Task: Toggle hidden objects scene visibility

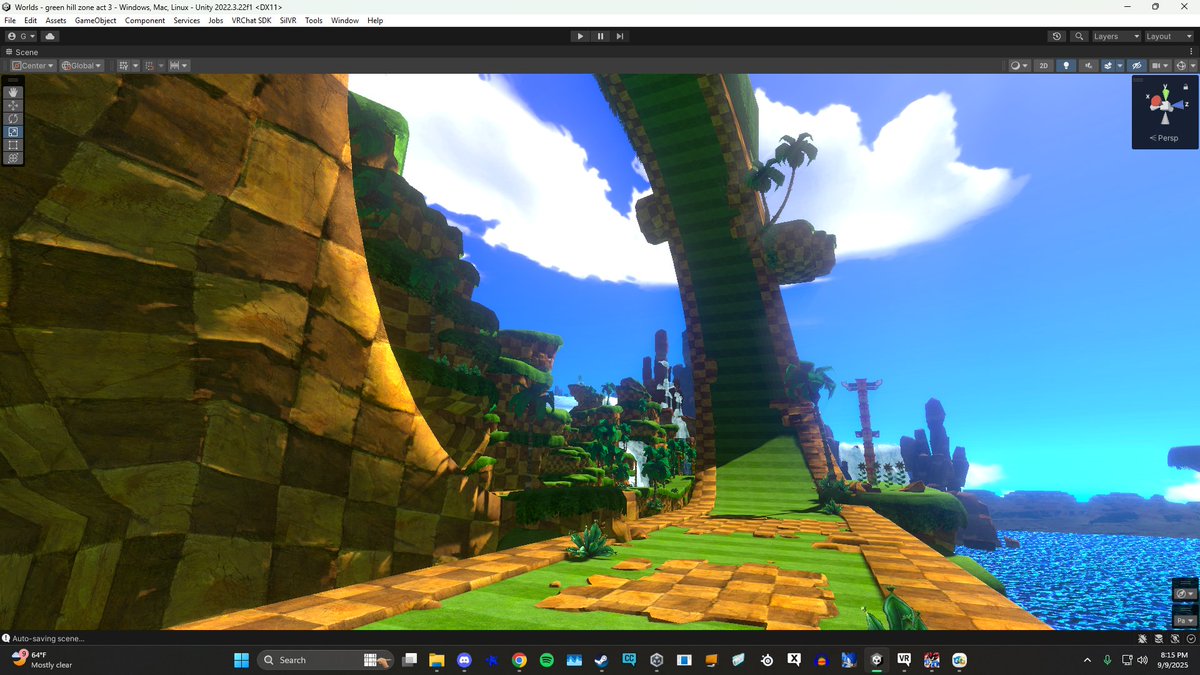Action: click(1137, 65)
